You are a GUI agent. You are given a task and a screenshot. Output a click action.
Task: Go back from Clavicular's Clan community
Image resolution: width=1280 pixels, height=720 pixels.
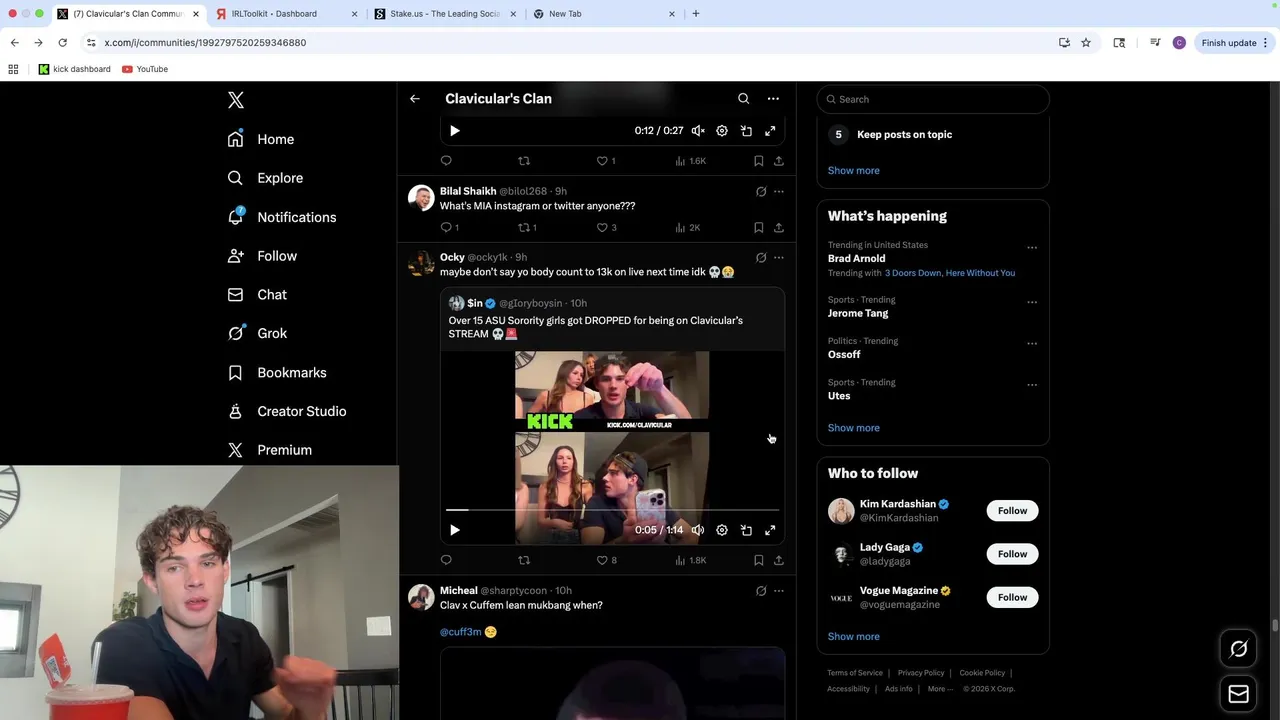tap(415, 99)
